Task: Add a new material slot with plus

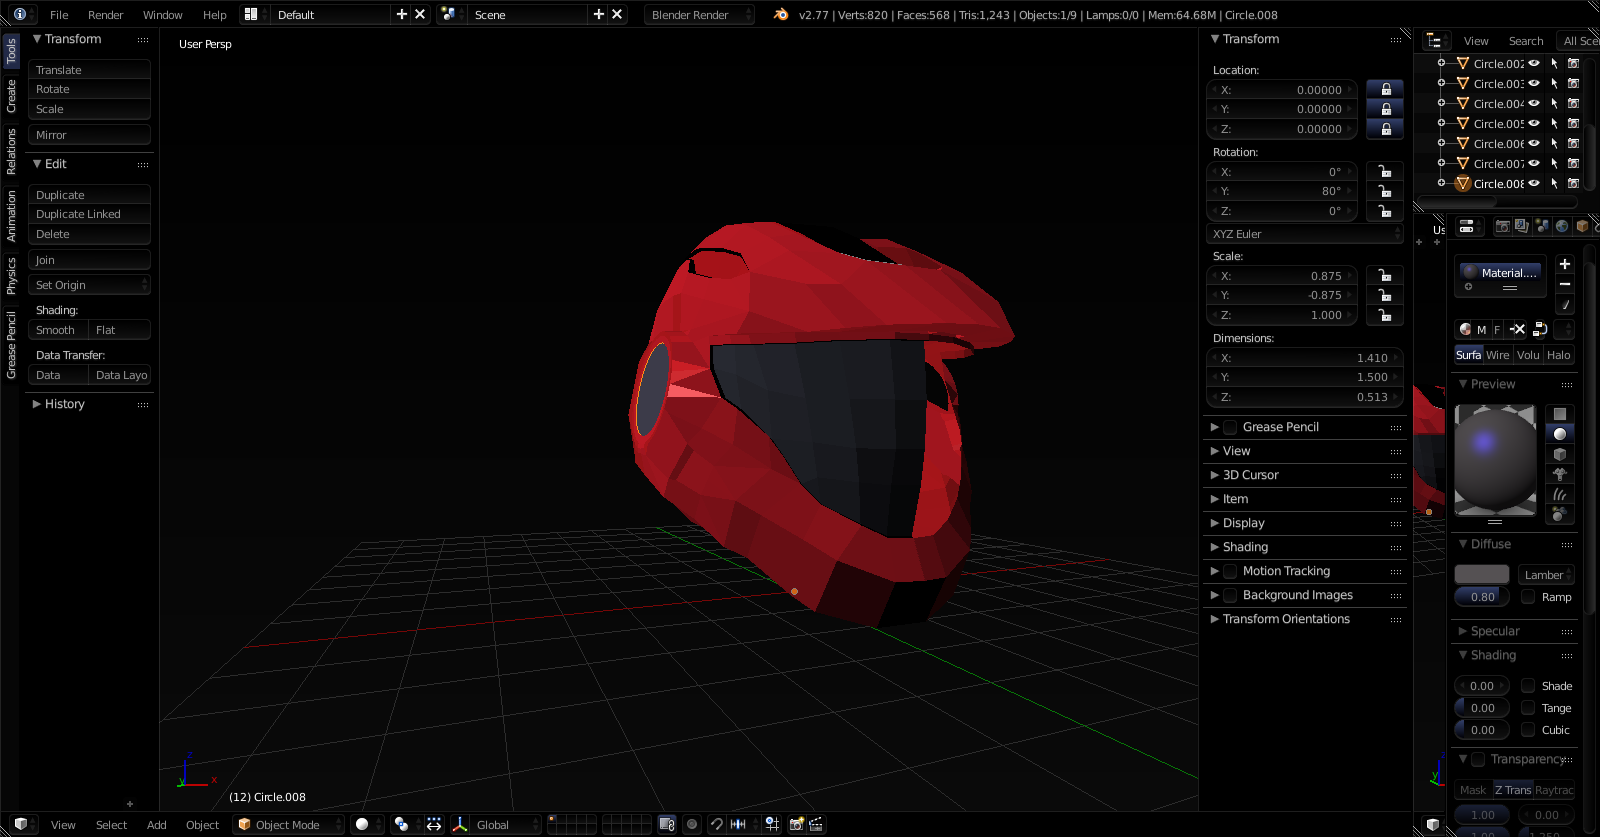Action: click(x=1565, y=264)
